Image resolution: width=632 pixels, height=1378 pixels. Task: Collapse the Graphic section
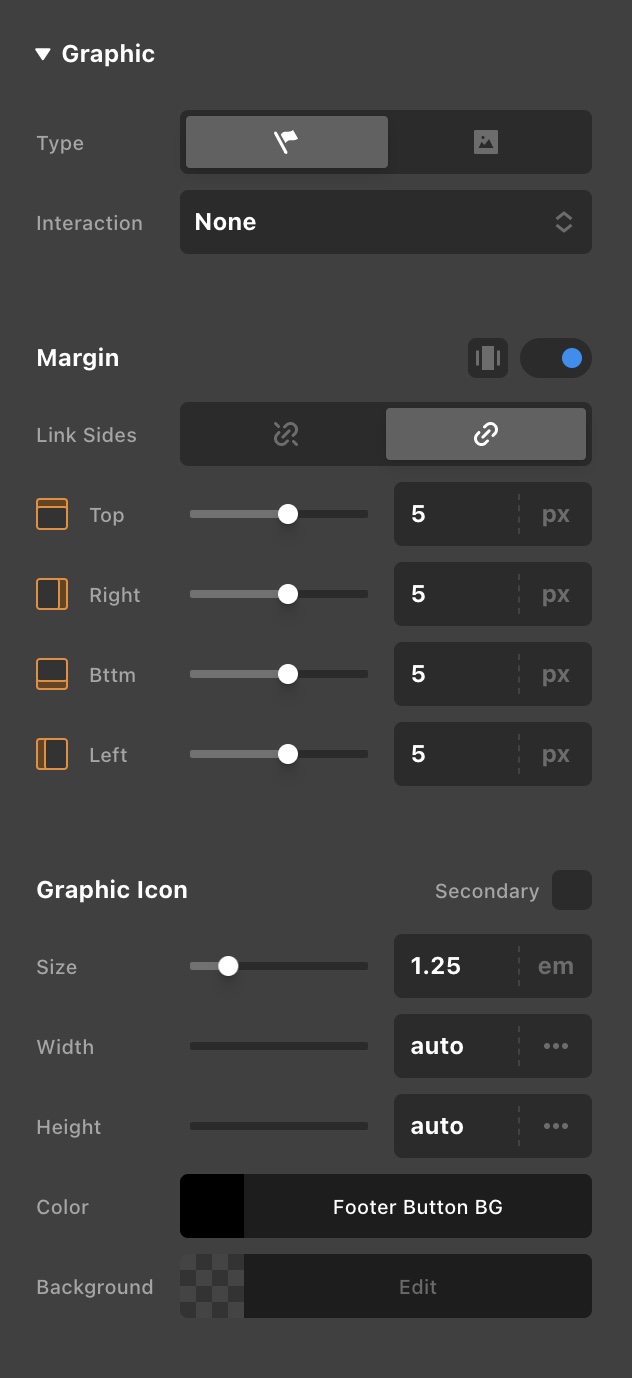43,54
